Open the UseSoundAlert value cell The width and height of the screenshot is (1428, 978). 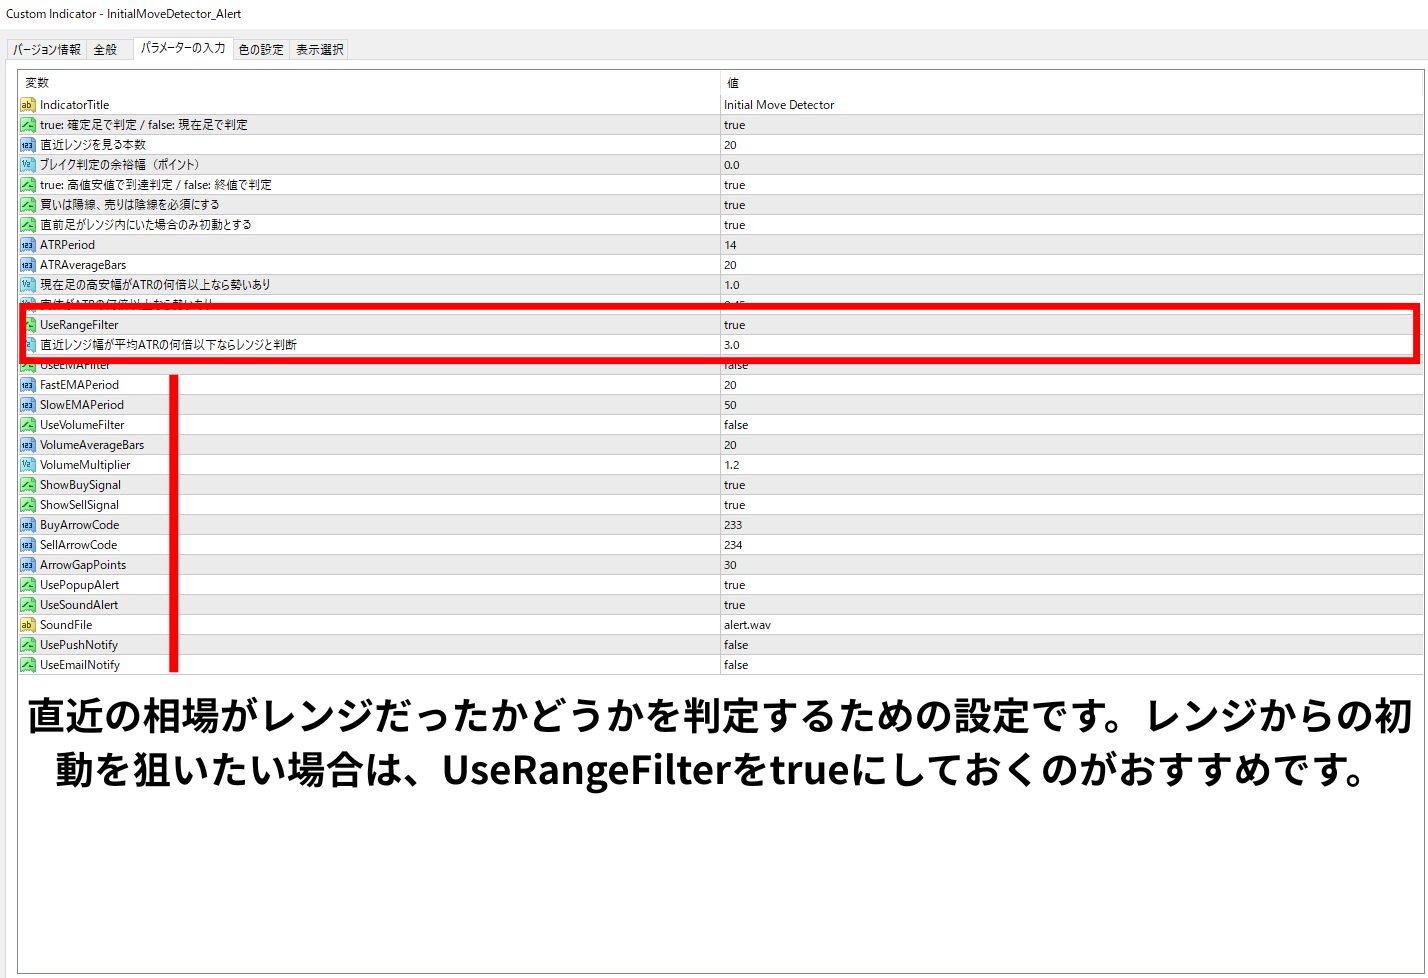point(735,605)
